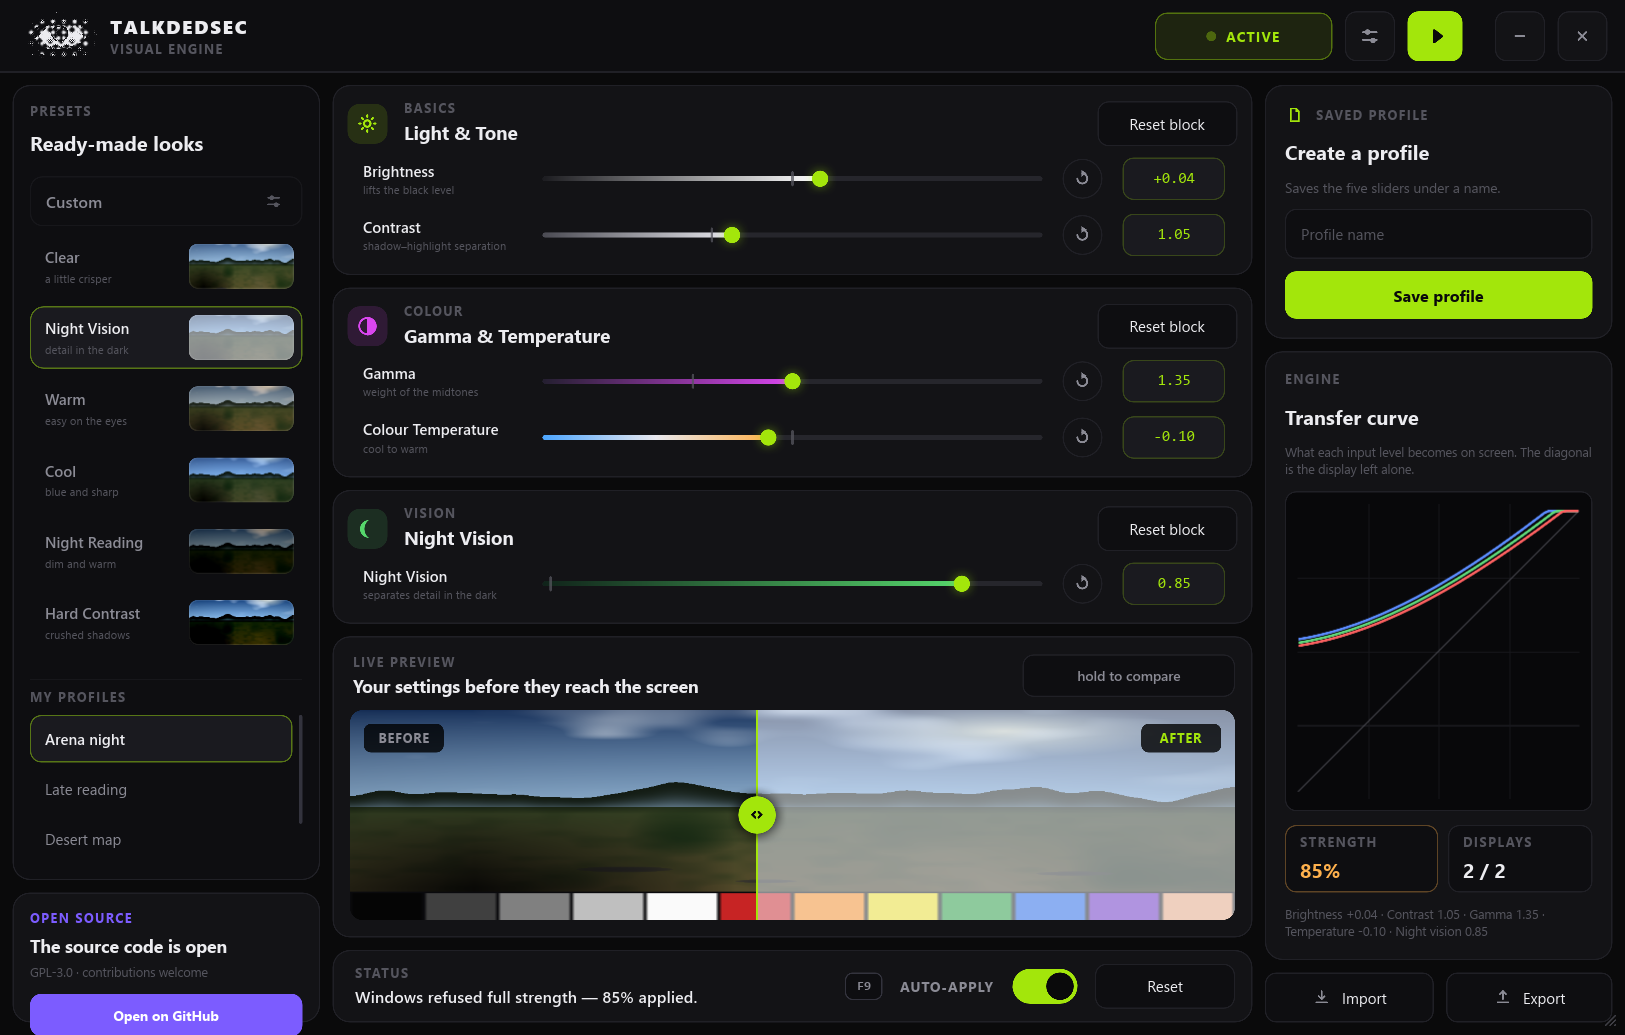Click the Brightness slider handle
The height and width of the screenshot is (1035, 1625).
[x=820, y=179]
